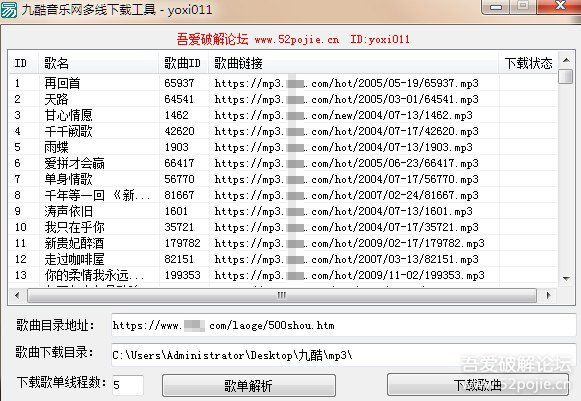Click the scroll up arrow of song list
The width and height of the screenshot is (581, 401).
click(x=566, y=60)
